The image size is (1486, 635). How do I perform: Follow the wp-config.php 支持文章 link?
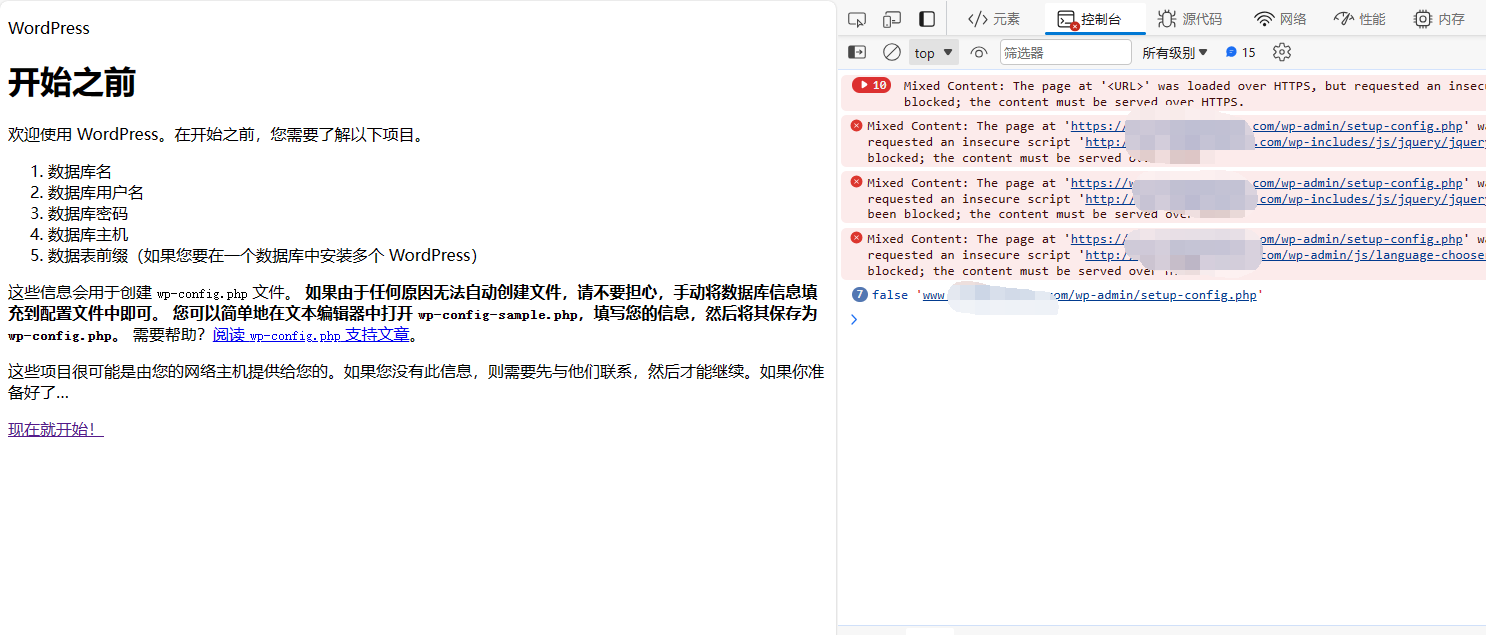(x=314, y=334)
